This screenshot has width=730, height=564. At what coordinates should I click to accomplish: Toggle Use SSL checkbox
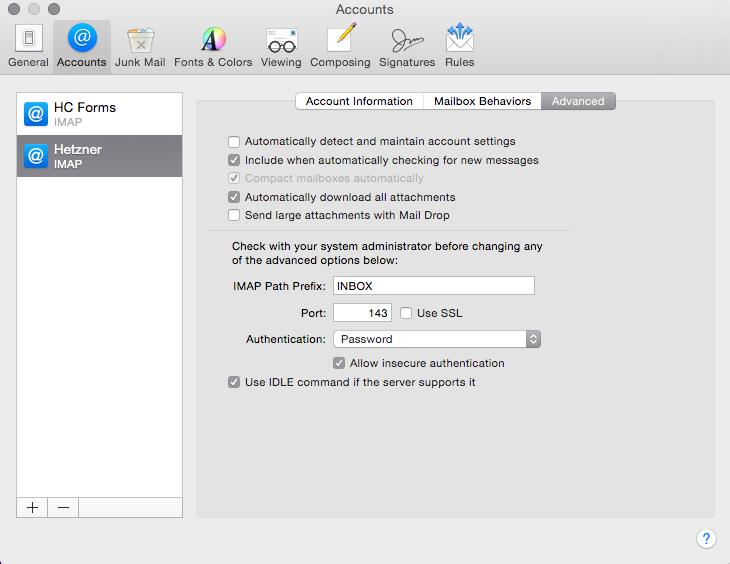[406, 313]
